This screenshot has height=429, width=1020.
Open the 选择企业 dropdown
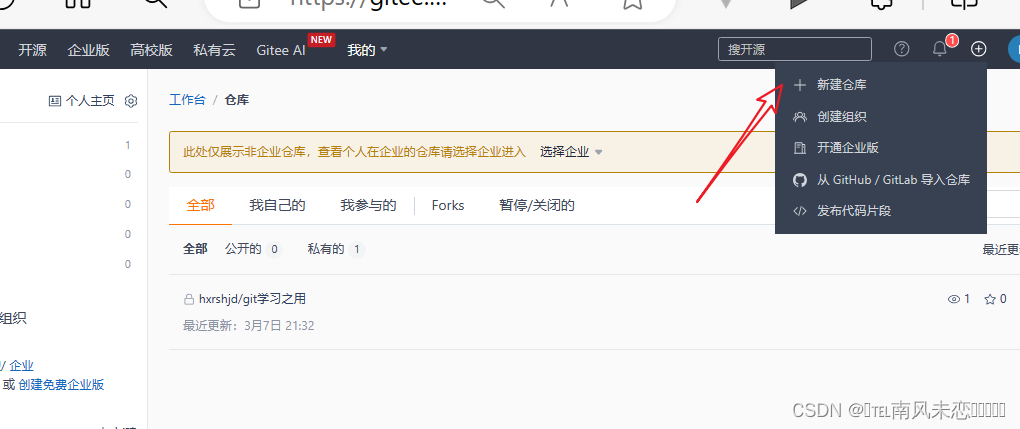click(571, 152)
